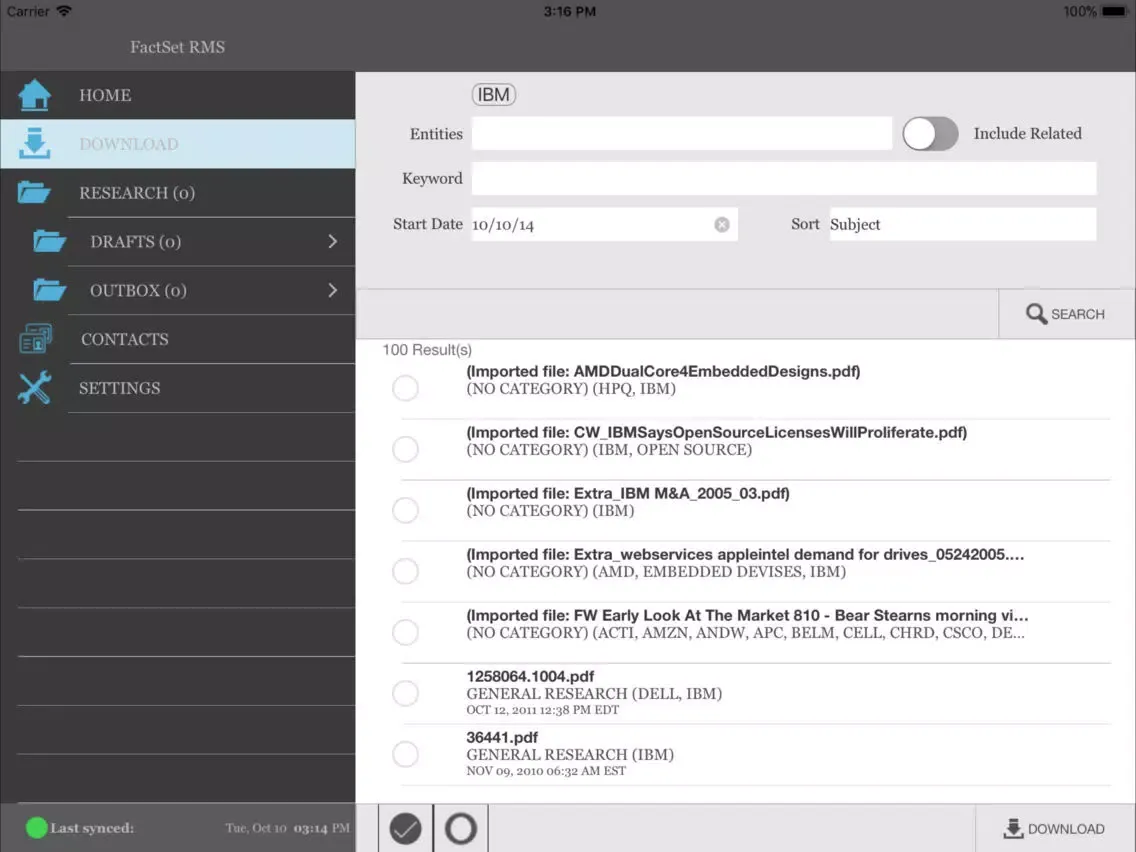The image size is (1136, 852).
Task: Click (NO CATEGORY) (HPQ, IBM) subtitle
Action: tap(571, 389)
